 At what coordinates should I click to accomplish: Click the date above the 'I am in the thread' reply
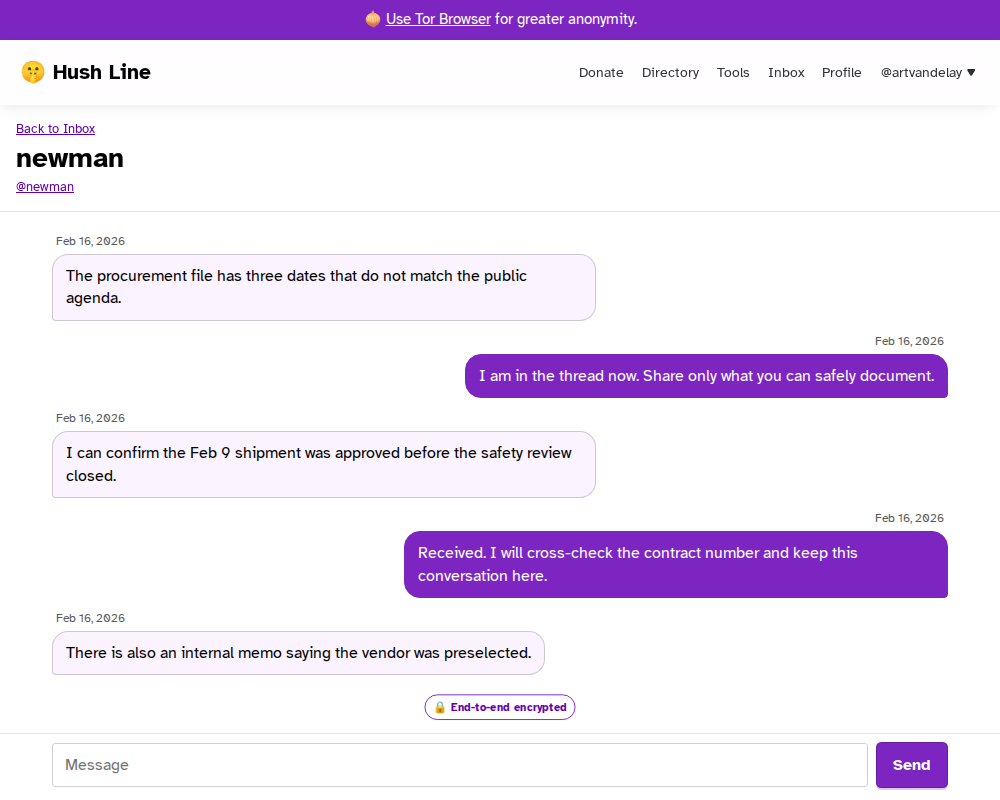click(x=909, y=341)
